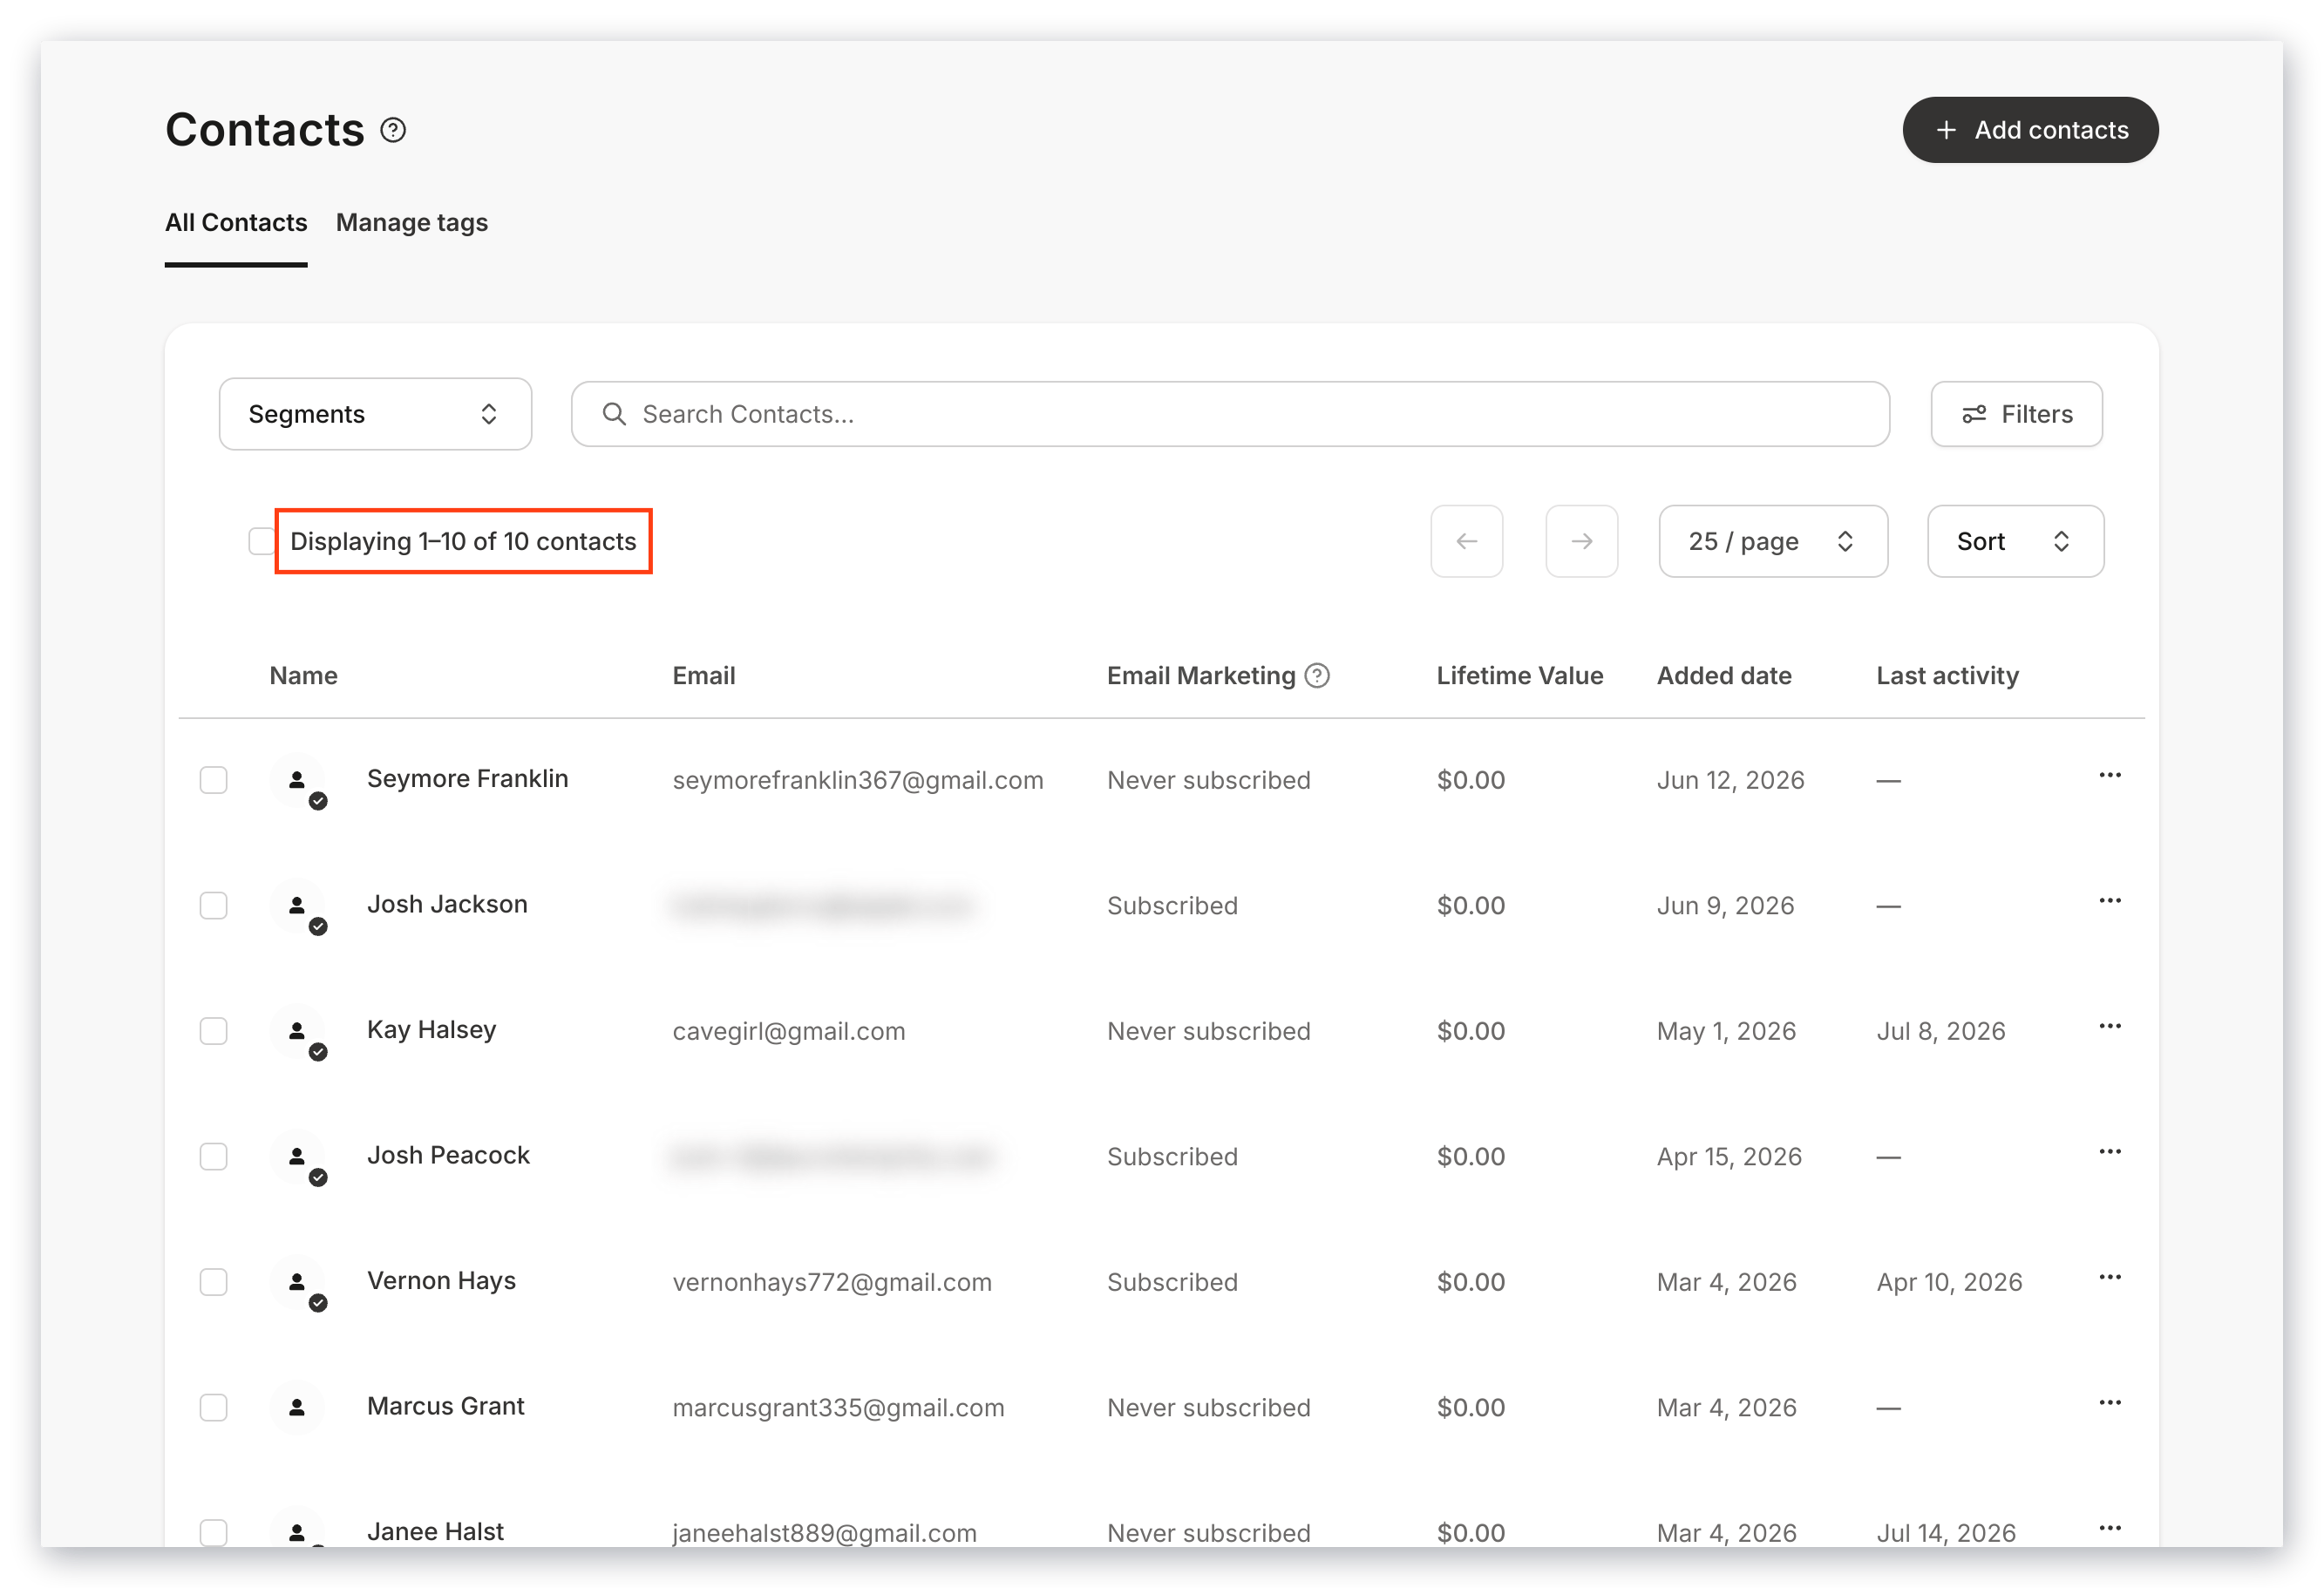This screenshot has width=2324, height=1588.
Task: Click Kay Halsey's Never subscribed status
Action: click(x=1208, y=1032)
